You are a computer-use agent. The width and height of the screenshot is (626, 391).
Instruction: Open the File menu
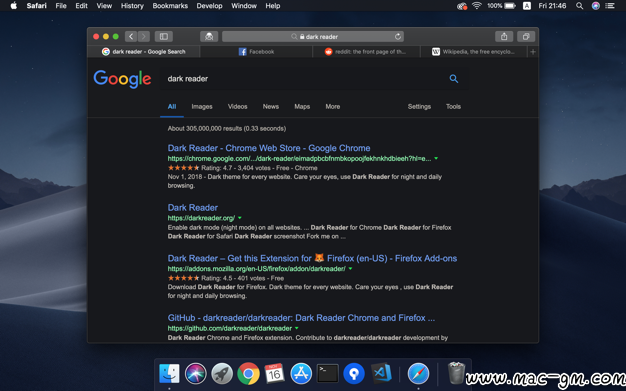(x=61, y=6)
